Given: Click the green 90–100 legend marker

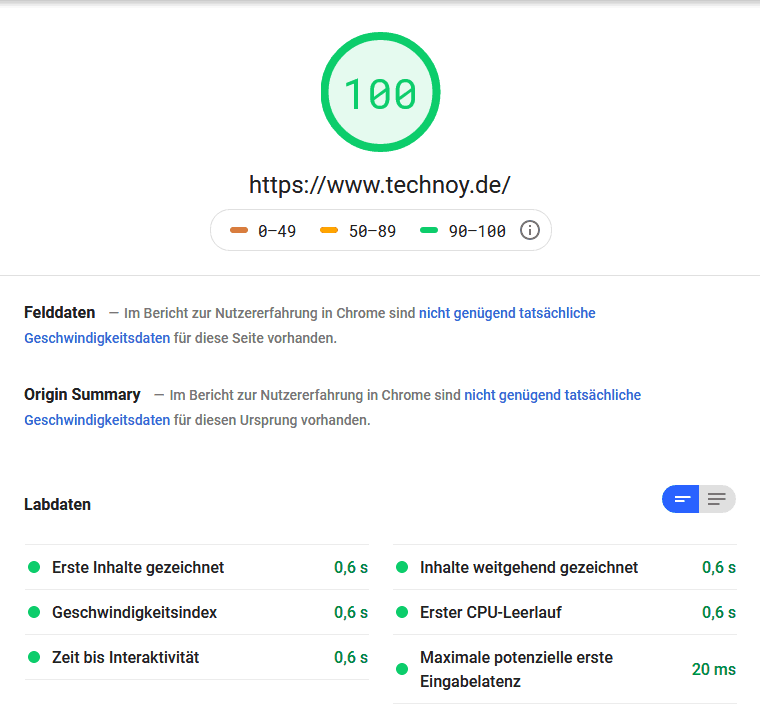Looking at the screenshot, I should click(x=429, y=231).
